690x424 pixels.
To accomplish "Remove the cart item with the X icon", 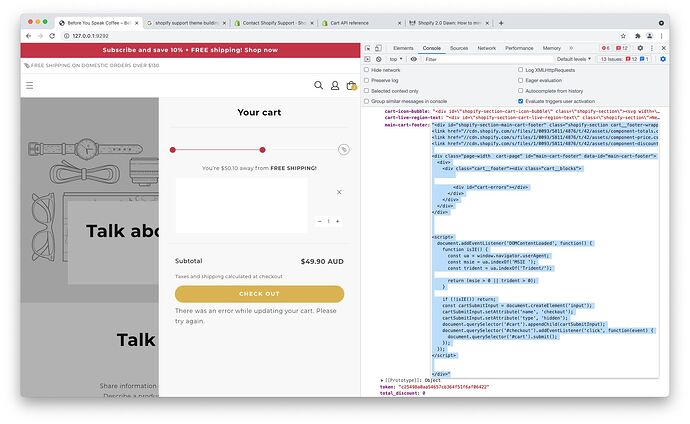I will [x=339, y=192].
